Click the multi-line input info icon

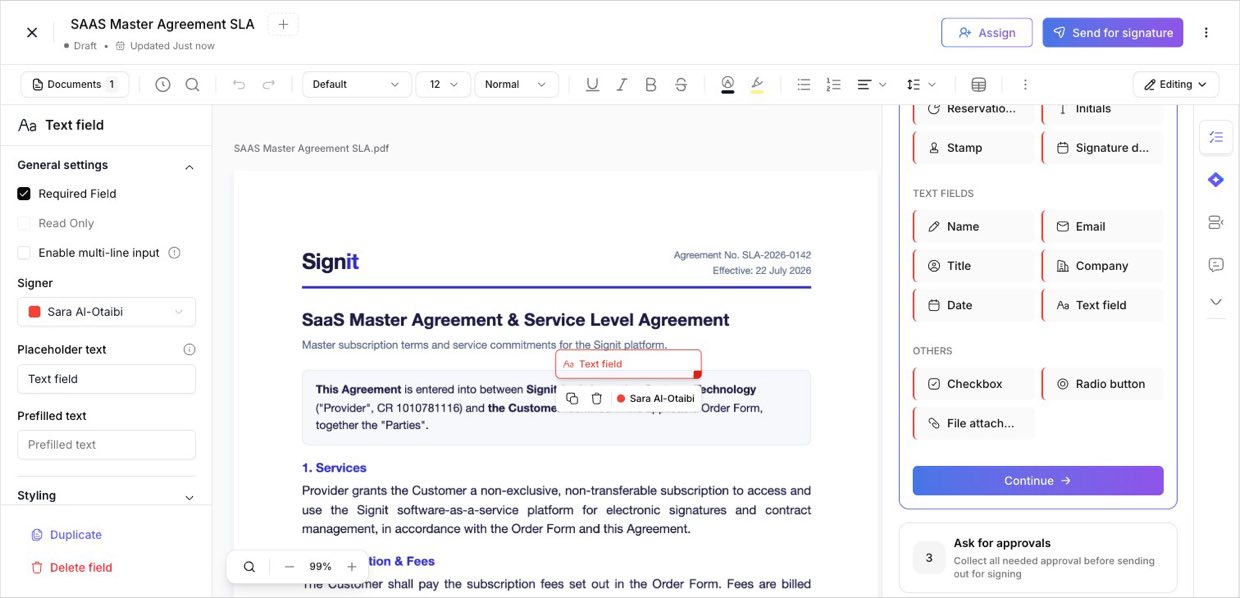[174, 253]
